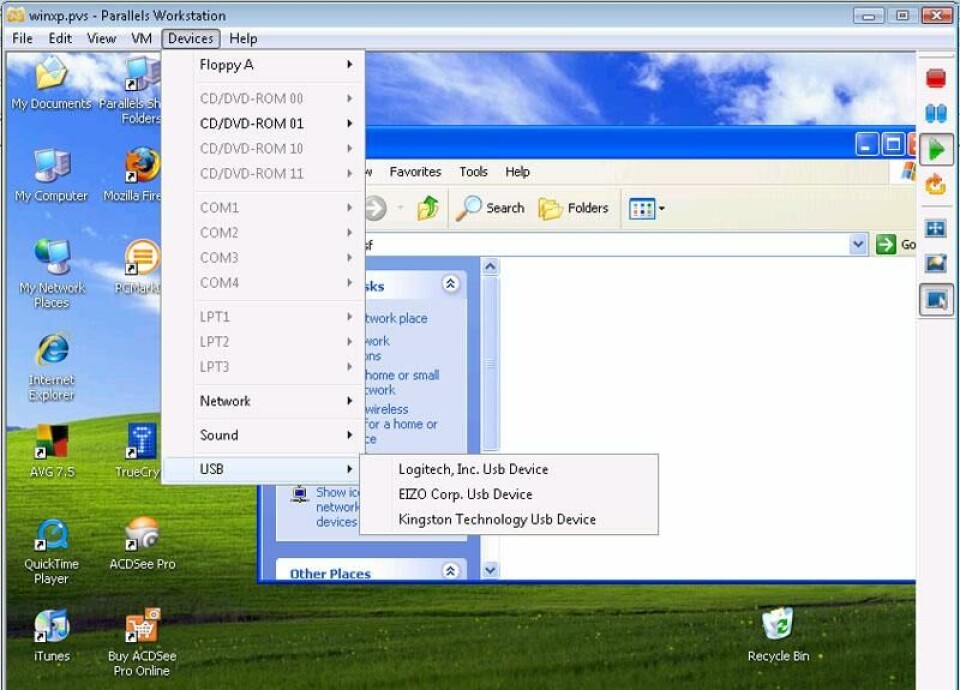Collapse the Network Tasks panel chevron
960x690 pixels.
[451, 283]
